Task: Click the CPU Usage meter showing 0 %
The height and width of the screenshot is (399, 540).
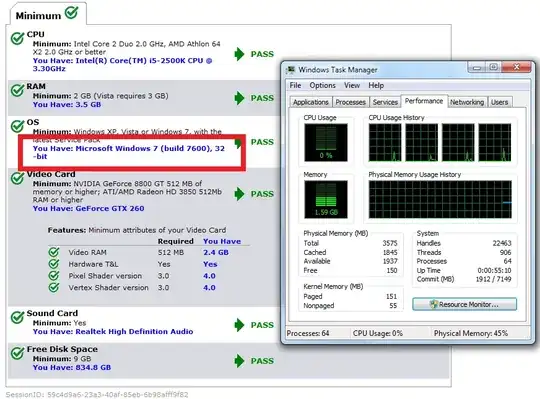Action: [x=326, y=143]
